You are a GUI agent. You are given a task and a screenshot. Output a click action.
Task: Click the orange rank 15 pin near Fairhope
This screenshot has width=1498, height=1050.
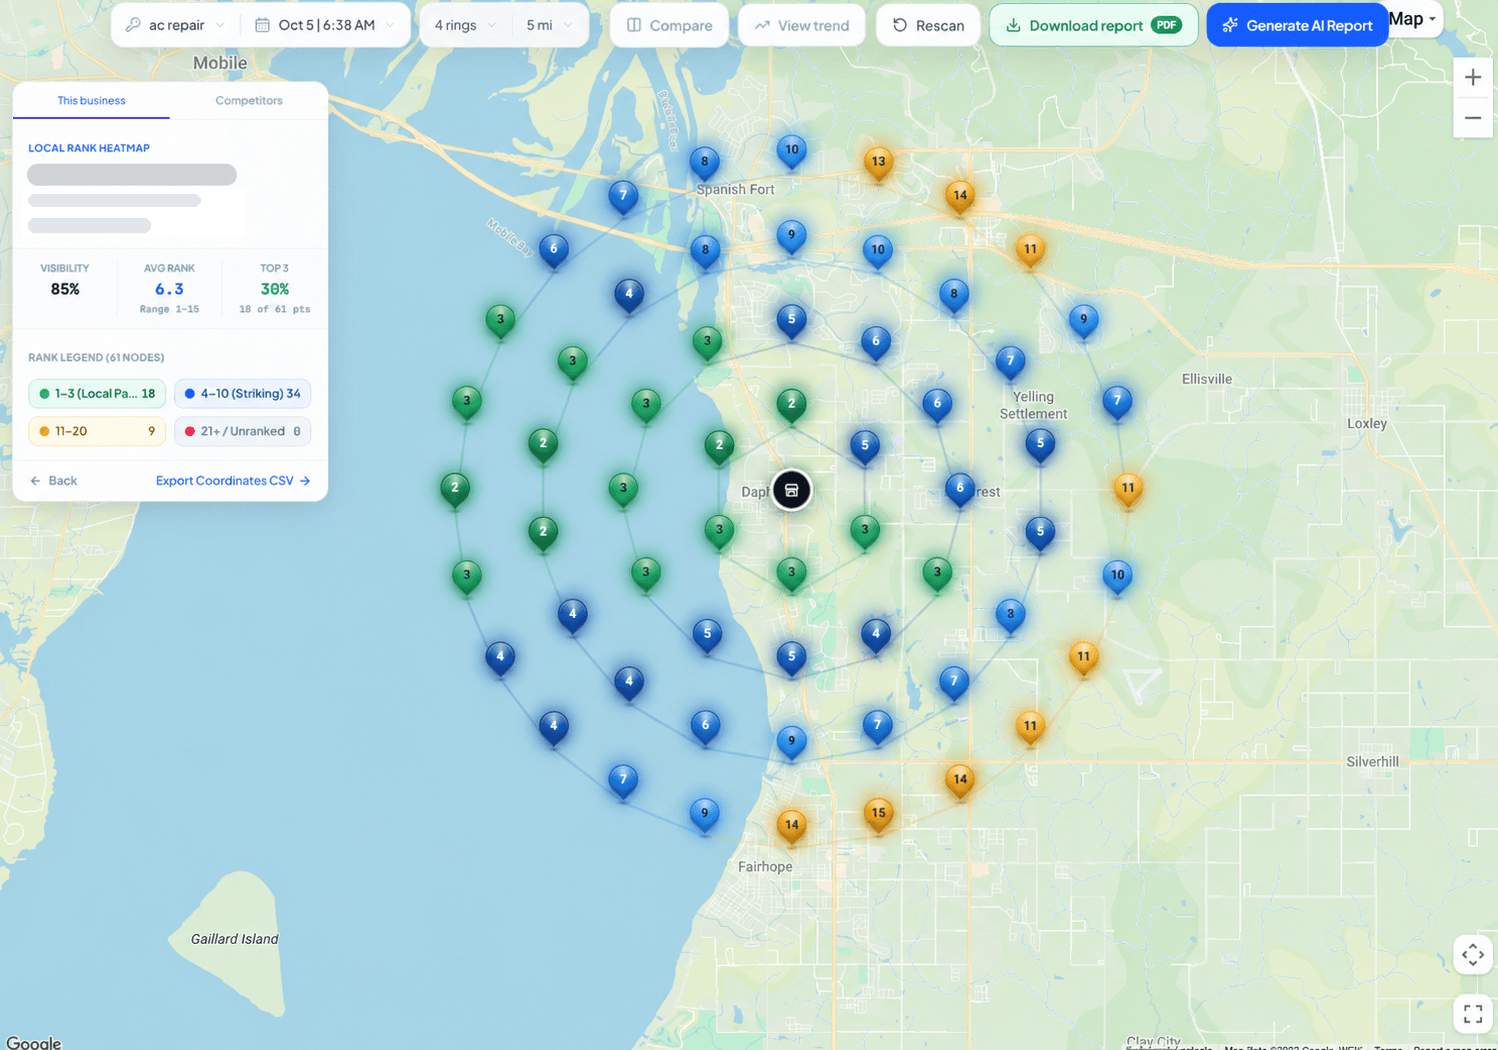point(878,815)
